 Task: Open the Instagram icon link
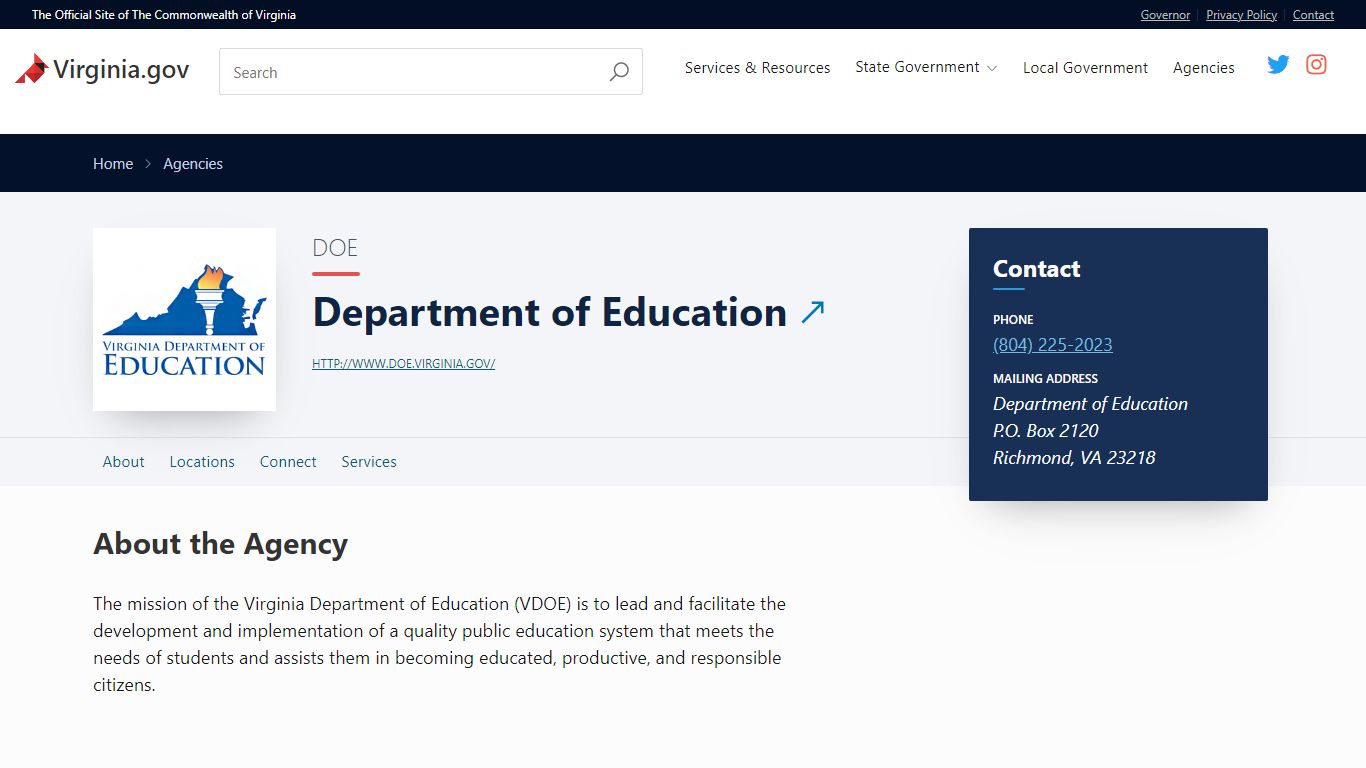pyautogui.click(x=1317, y=64)
